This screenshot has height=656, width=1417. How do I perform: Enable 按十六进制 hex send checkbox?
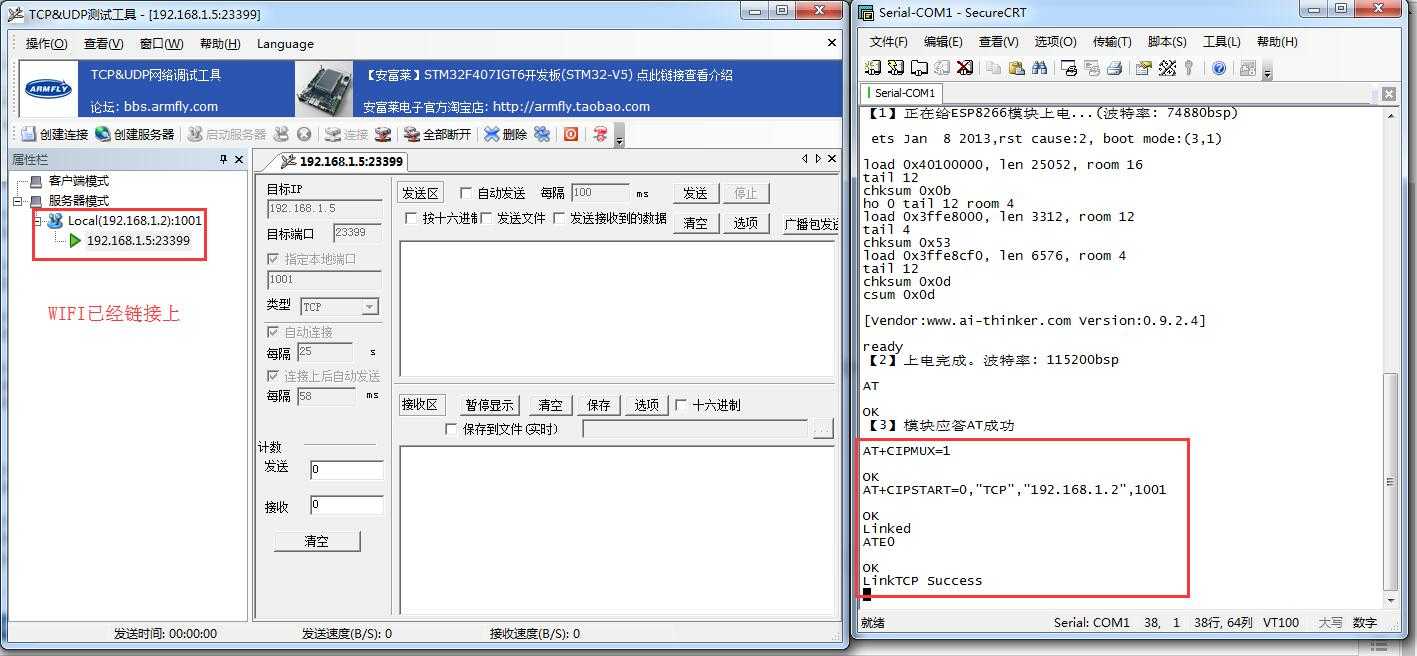pos(411,218)
